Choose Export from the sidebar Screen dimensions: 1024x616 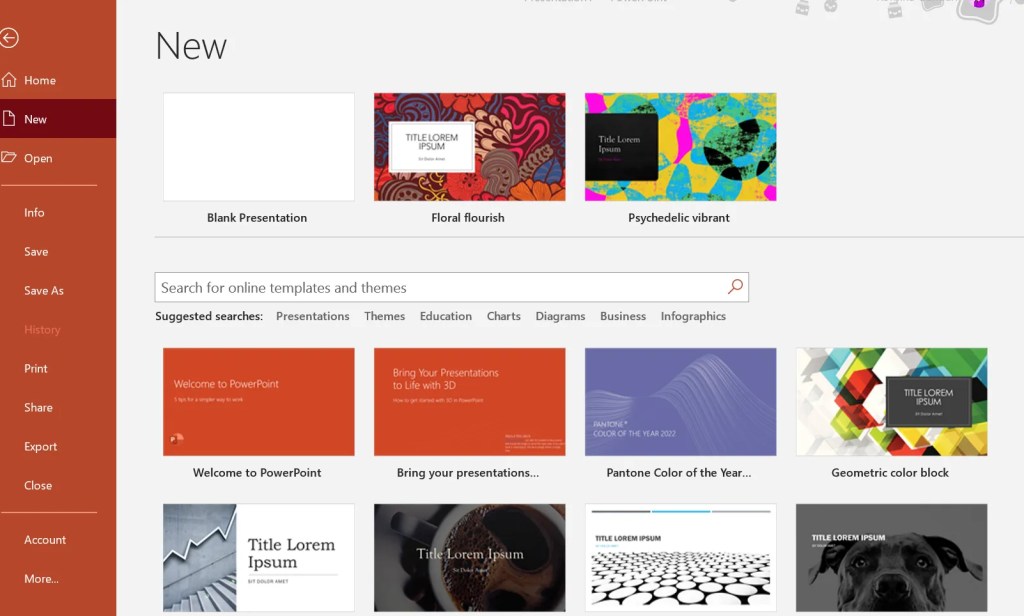tap(41, 446)
